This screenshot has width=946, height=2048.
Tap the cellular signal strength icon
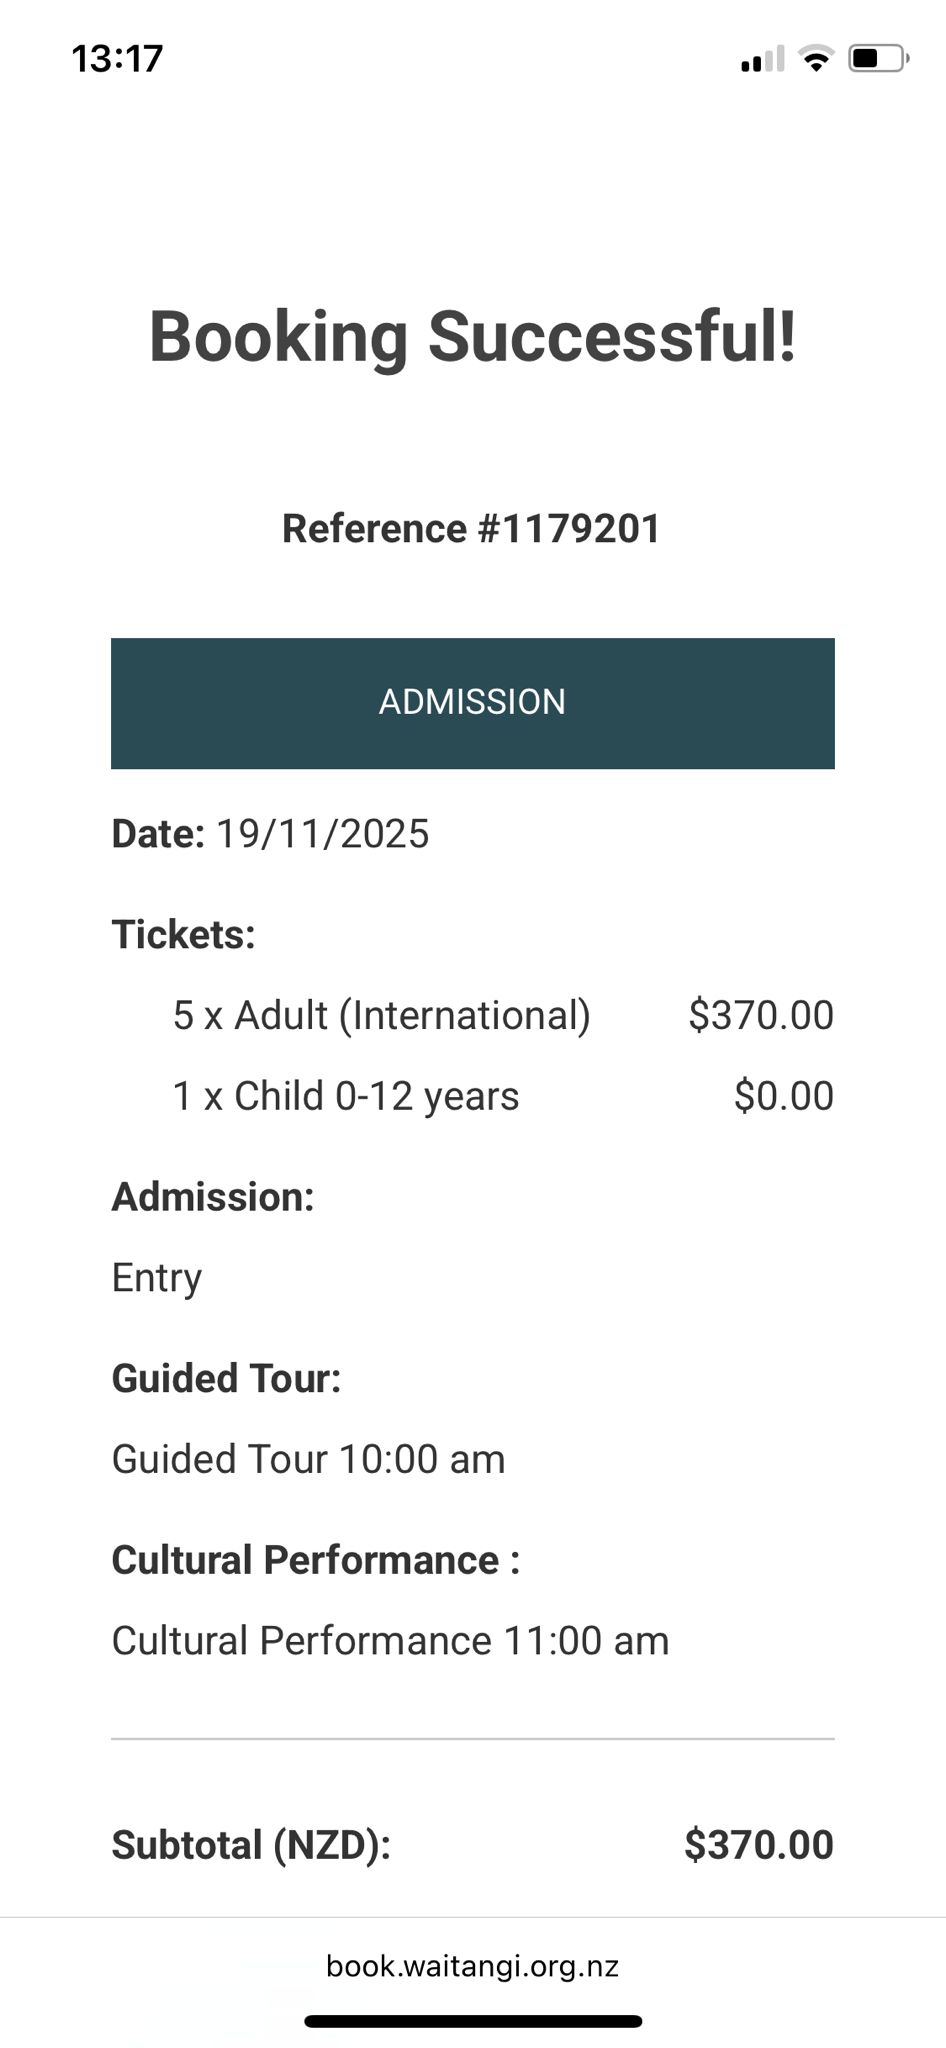(762, 60)
